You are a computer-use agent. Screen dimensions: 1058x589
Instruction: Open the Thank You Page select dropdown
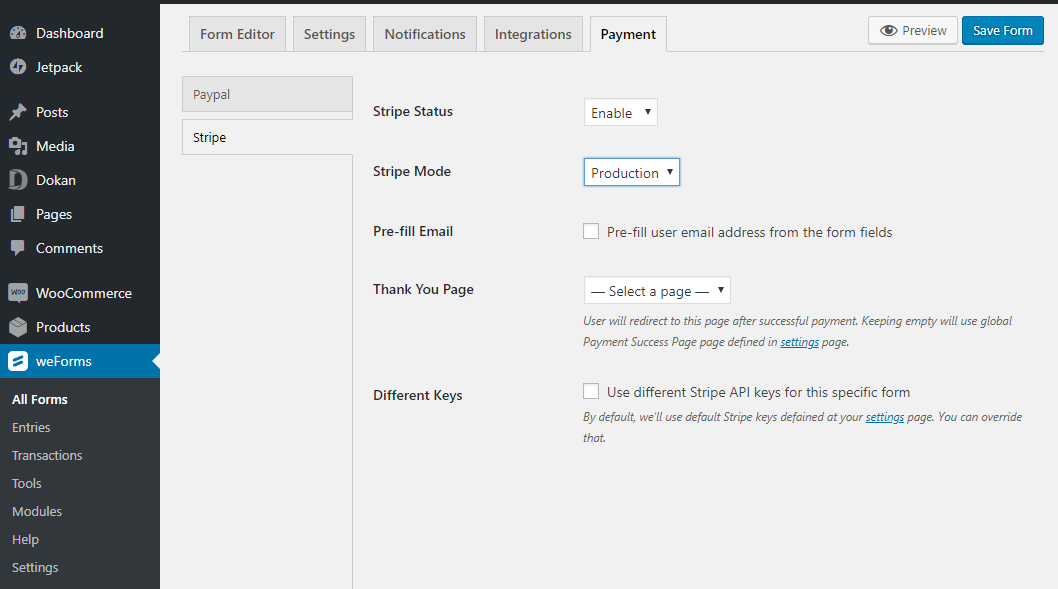pyautogui.click(x=657, y=290)
